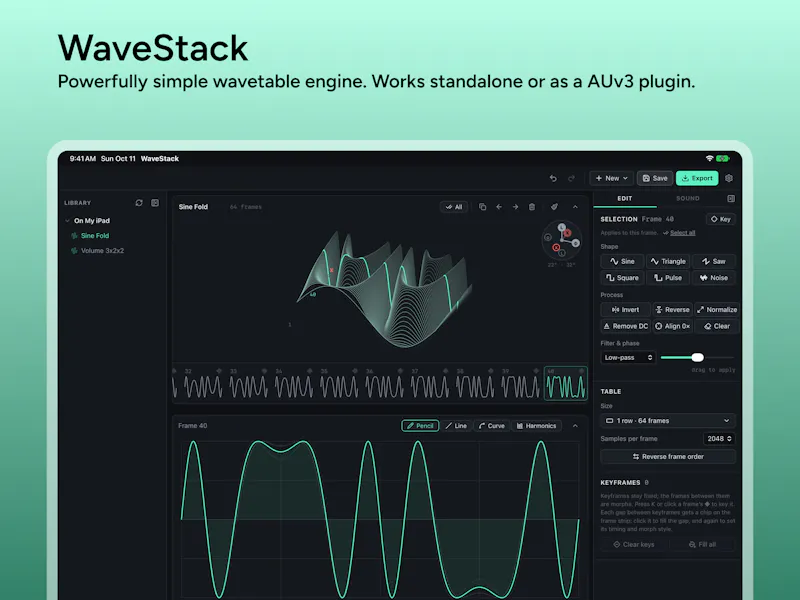Apply the Sine shape
The height and width of the screenshot is (600, 800).
[x=622, y=261]
